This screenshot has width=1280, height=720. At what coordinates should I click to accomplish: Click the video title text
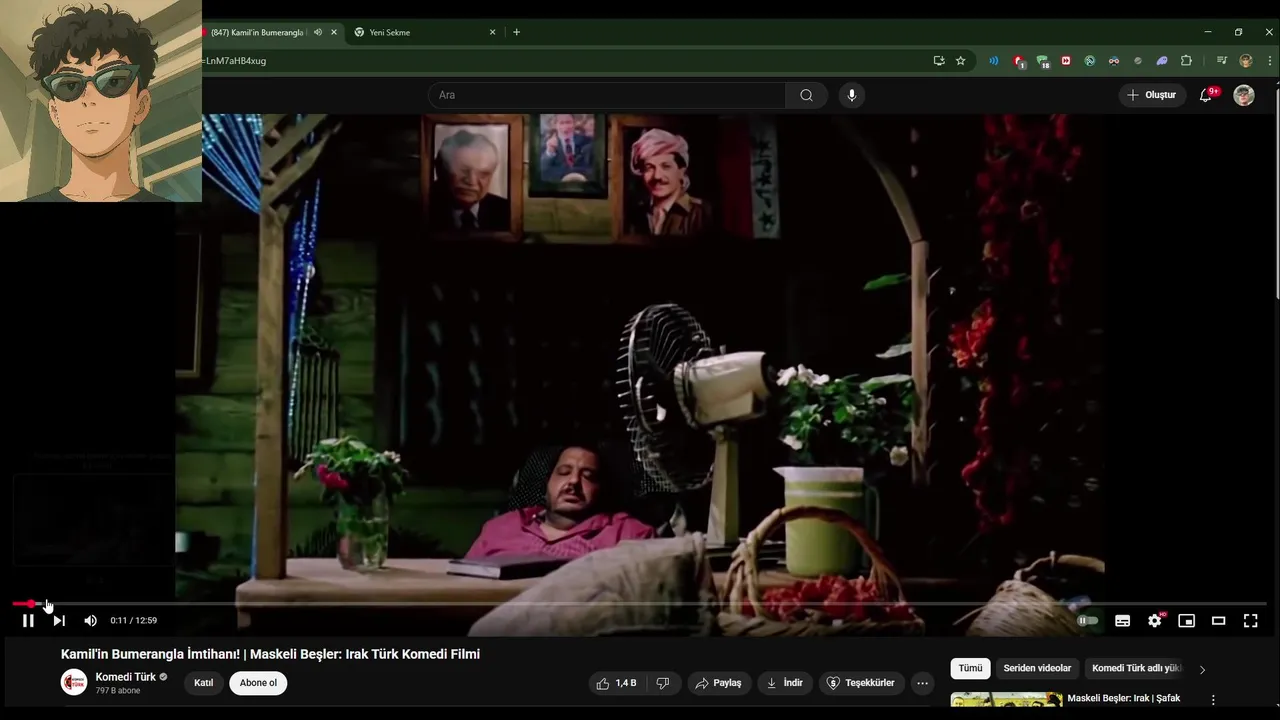(270, 654)
